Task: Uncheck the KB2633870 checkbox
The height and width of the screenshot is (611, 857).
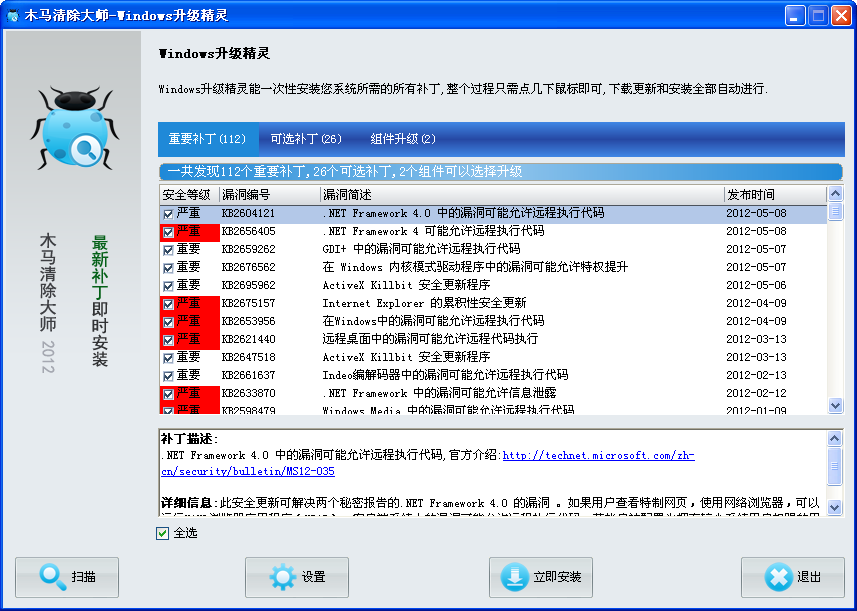Action: [x=168, y=395]
